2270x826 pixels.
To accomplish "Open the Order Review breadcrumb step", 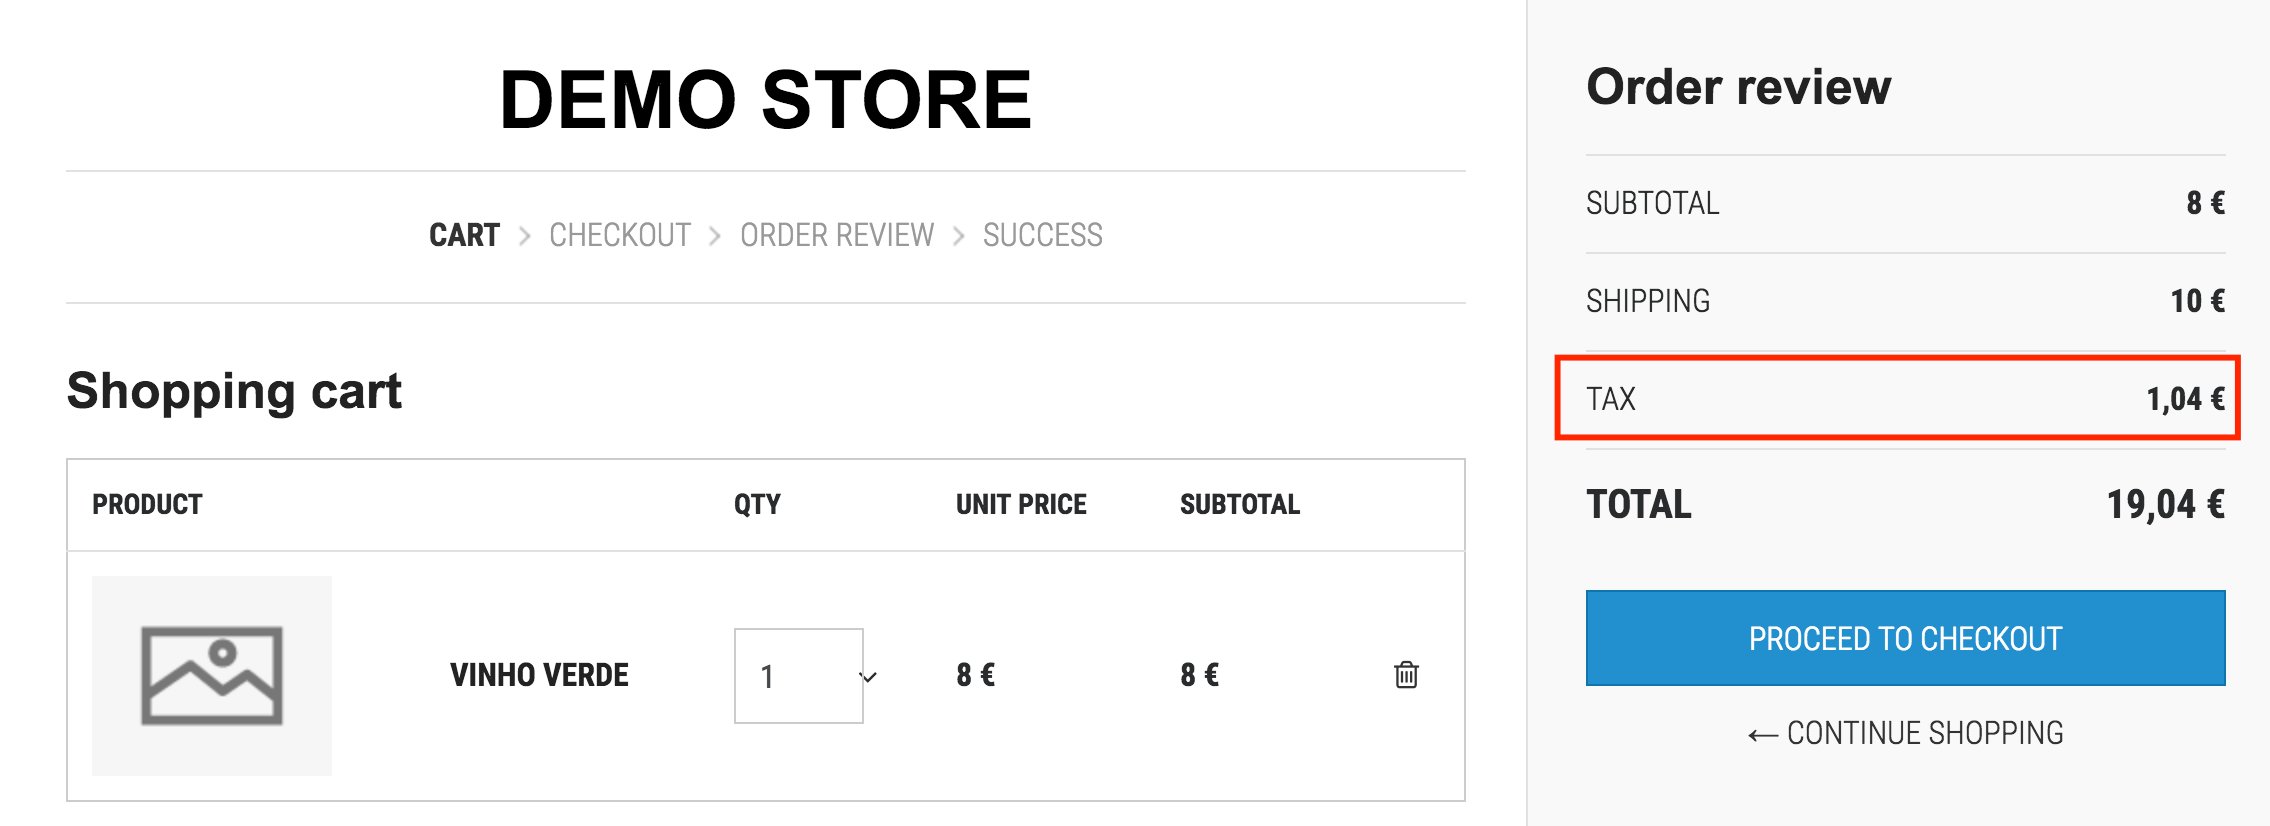I will 837,235.
